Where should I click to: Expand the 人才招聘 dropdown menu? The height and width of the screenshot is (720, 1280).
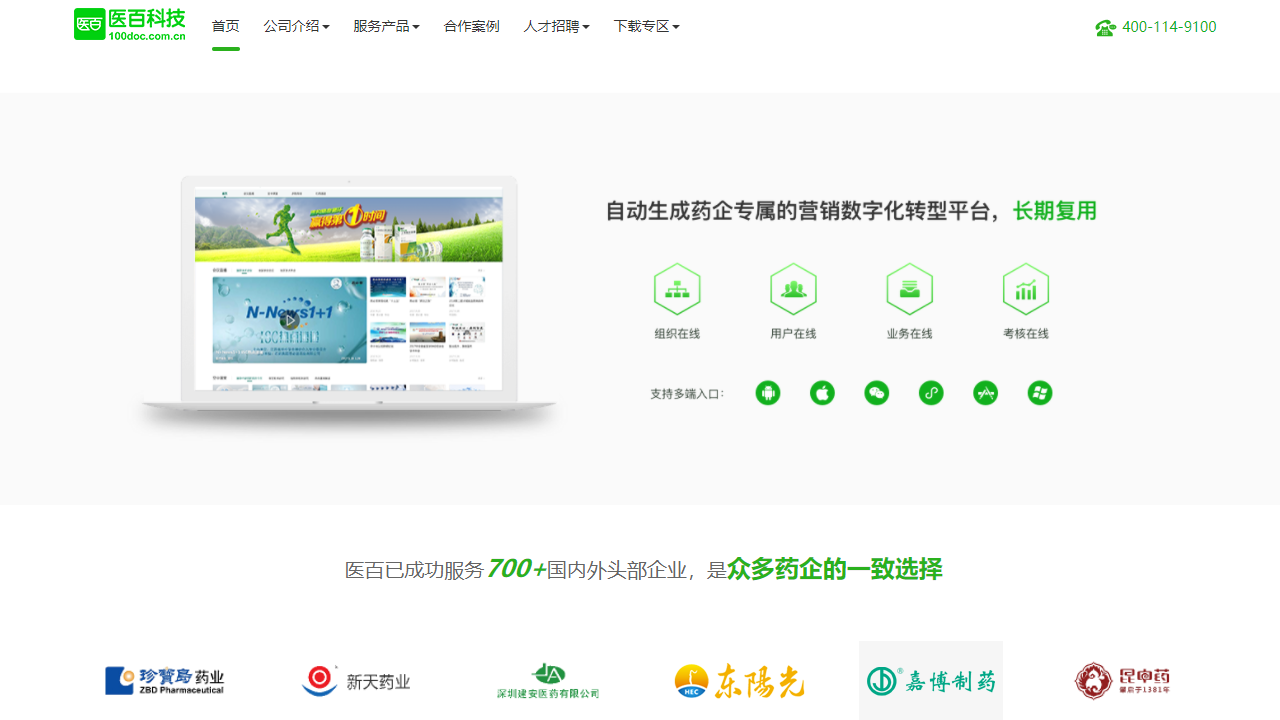(x=556, y=26)
